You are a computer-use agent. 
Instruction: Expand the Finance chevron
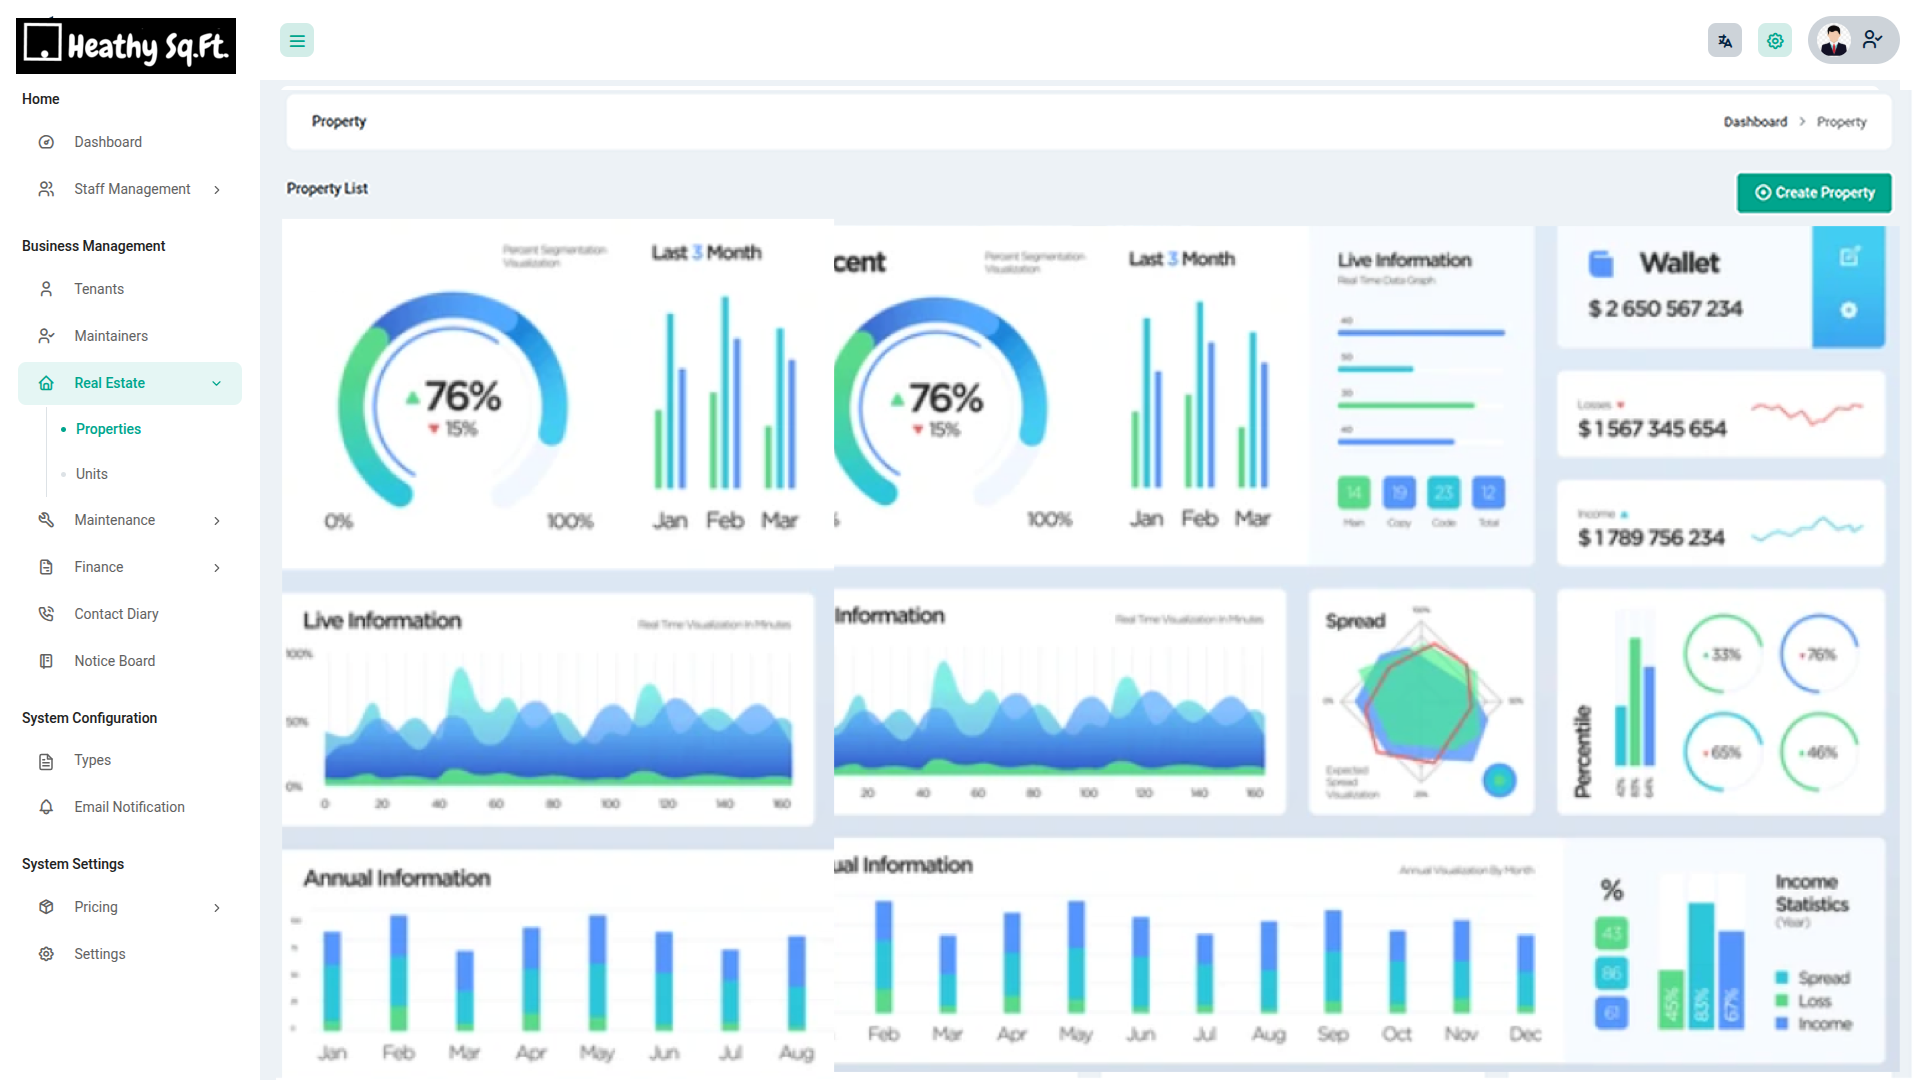click(x=217, y=568)
